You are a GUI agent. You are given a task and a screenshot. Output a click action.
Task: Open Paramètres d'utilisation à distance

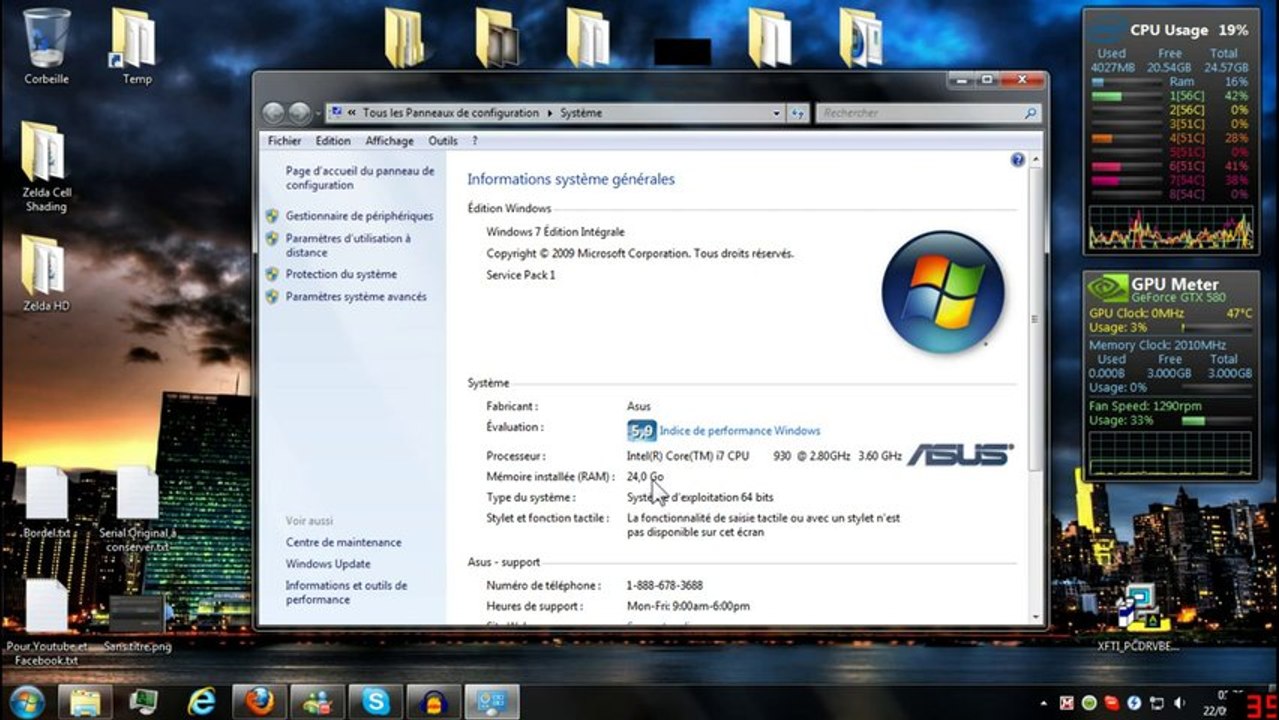pos(348,245)
